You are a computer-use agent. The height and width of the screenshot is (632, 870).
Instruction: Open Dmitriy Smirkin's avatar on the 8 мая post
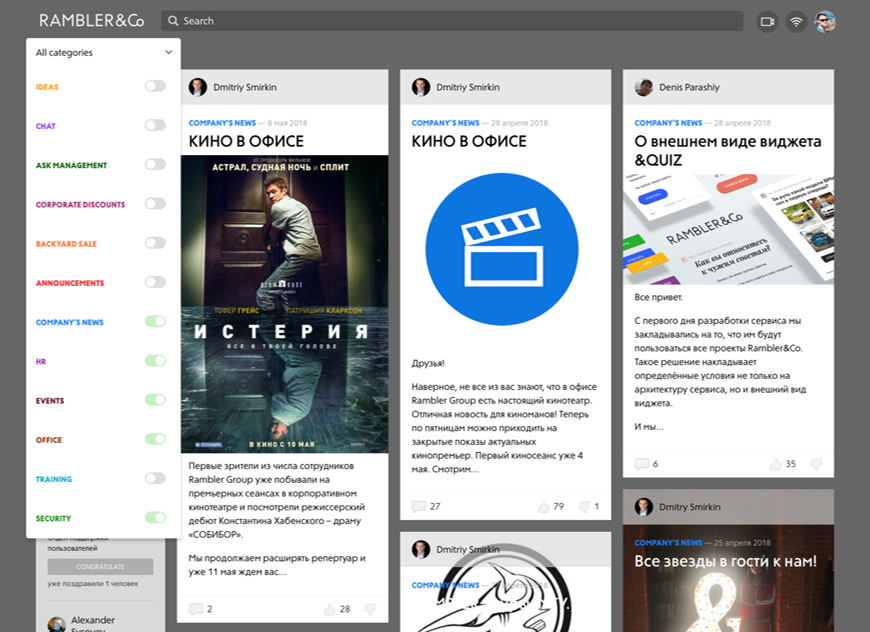tap(198, 87)
